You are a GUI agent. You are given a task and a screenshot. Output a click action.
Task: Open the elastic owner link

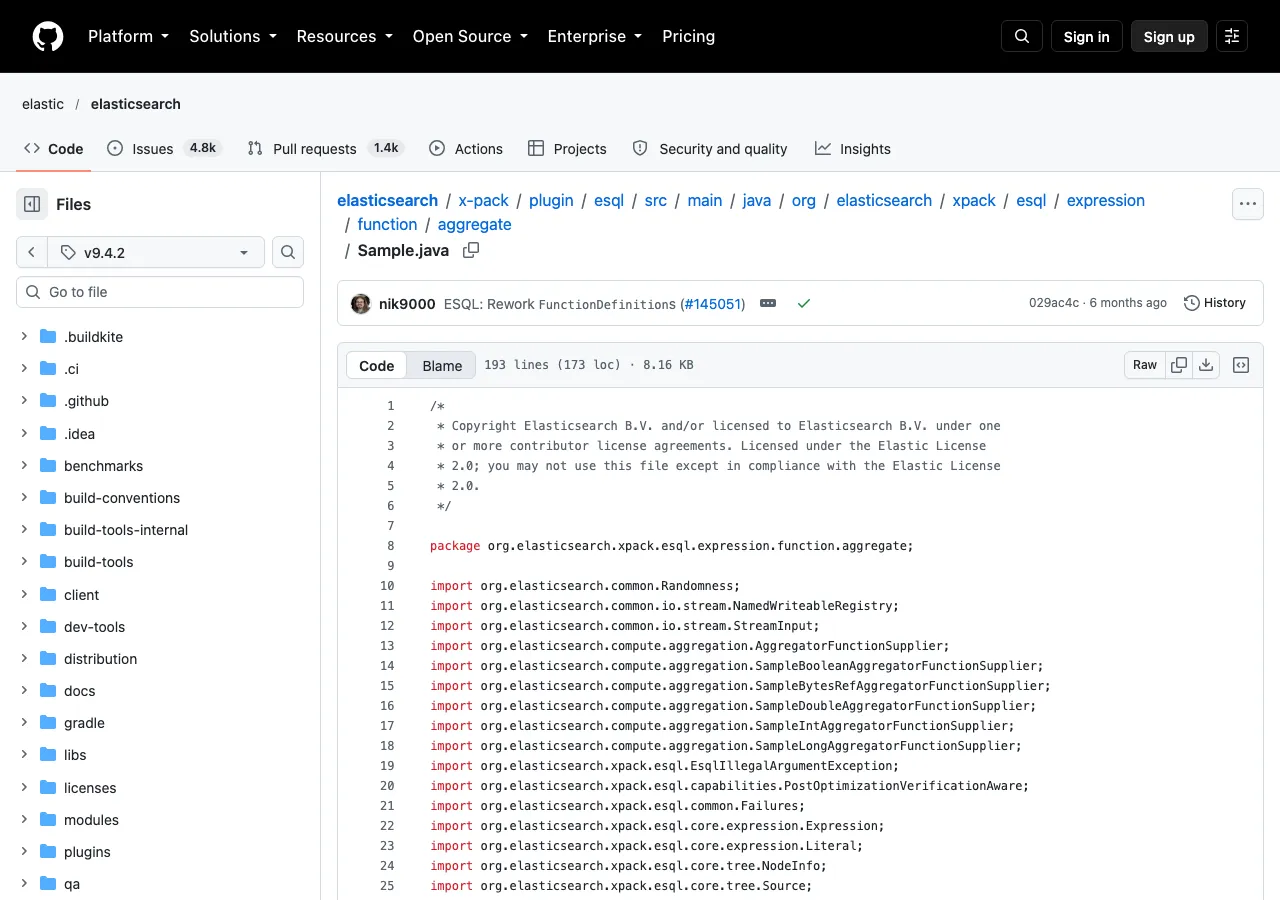[x=43, y=104]
